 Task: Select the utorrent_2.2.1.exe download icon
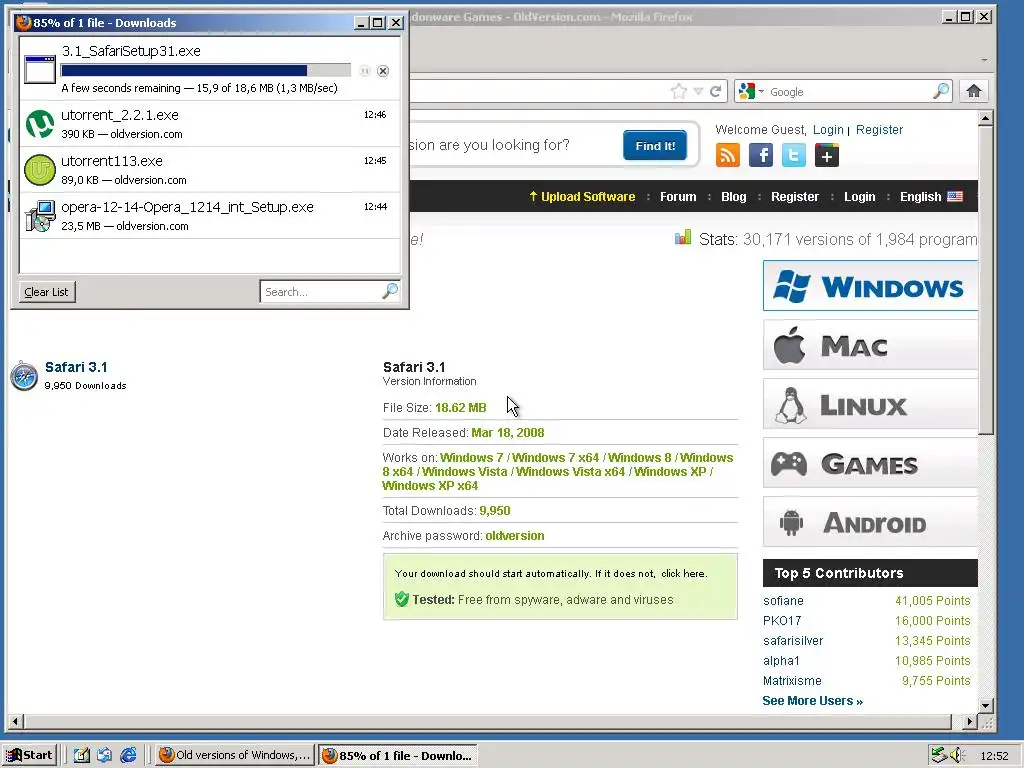[x=40, y=124]
